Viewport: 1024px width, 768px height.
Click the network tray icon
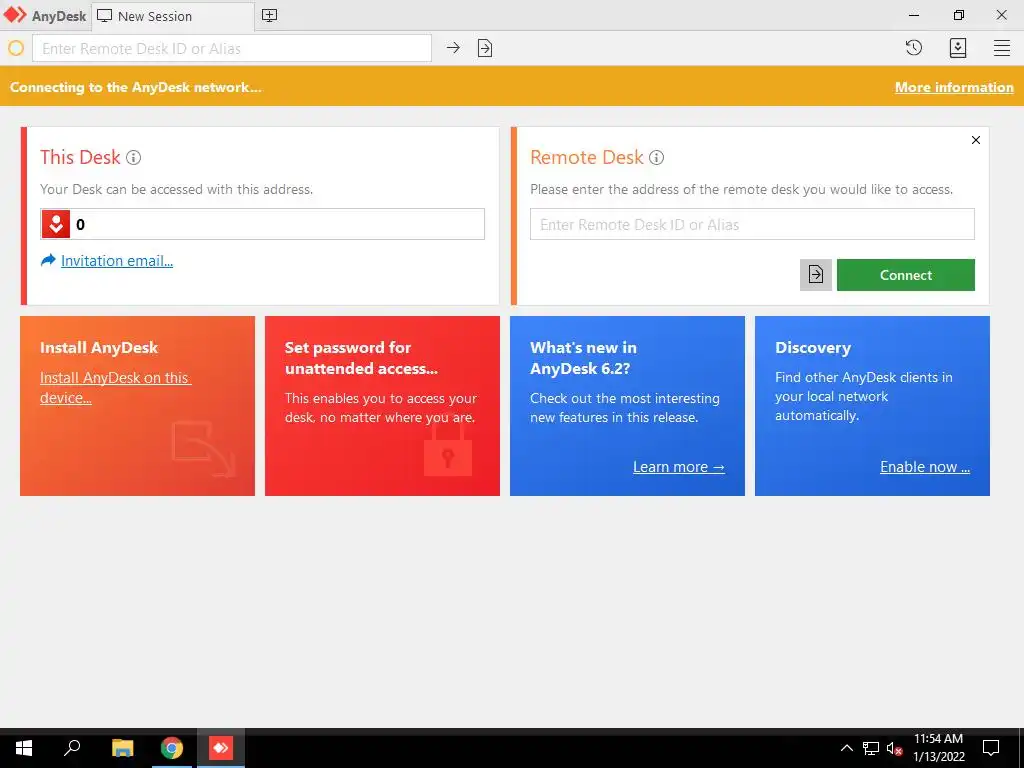(x=871, y=748)
